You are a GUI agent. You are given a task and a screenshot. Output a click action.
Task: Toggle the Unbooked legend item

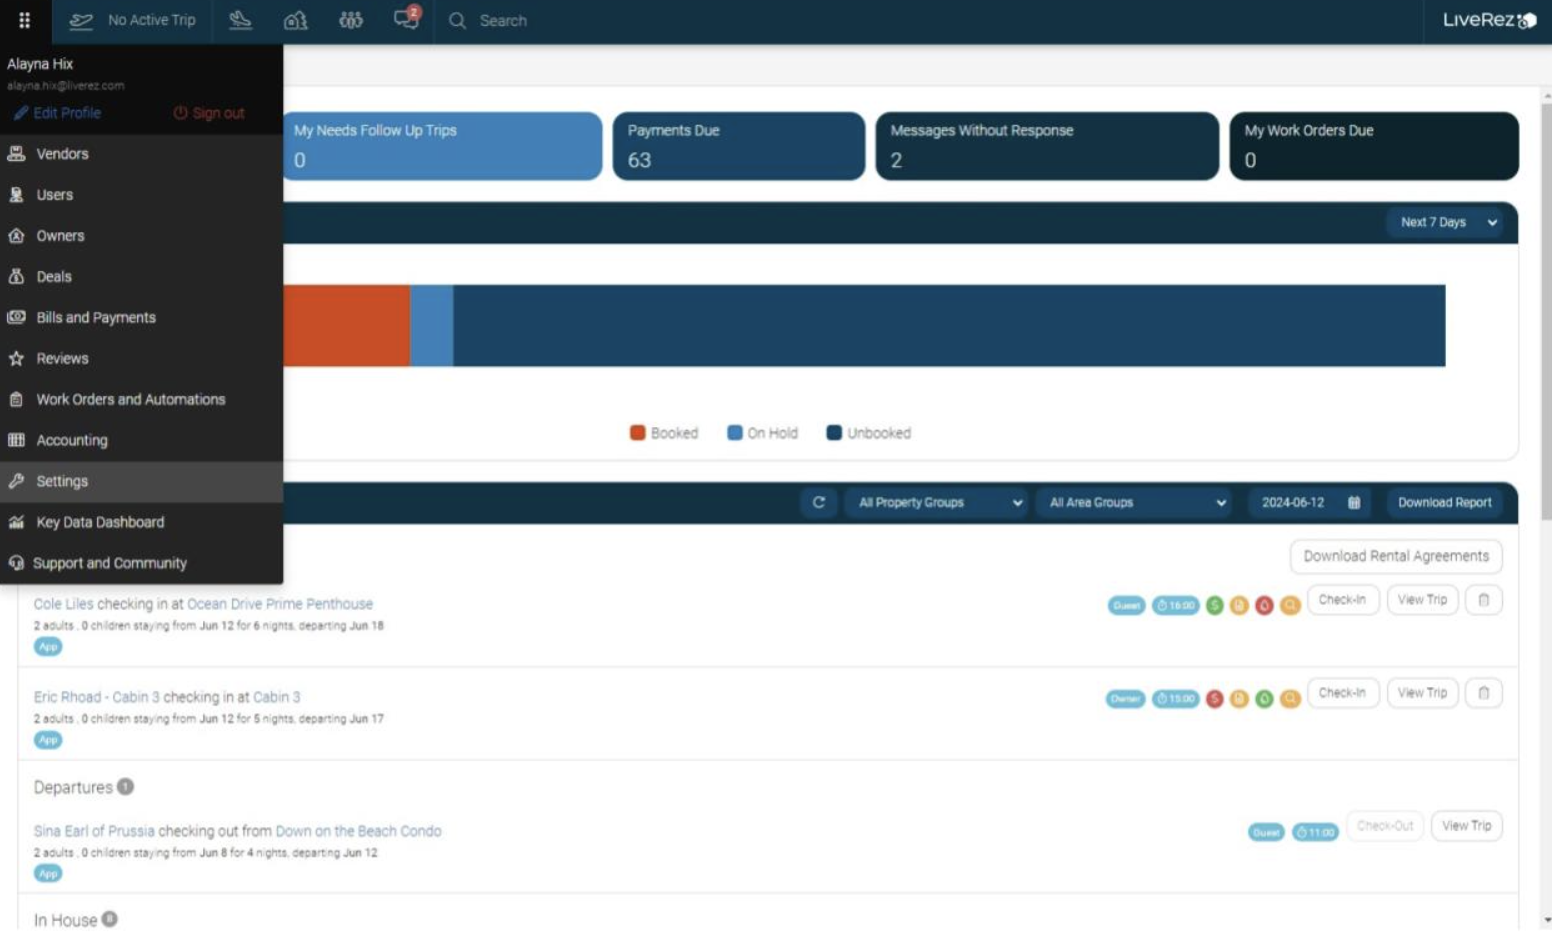(868, 433)
